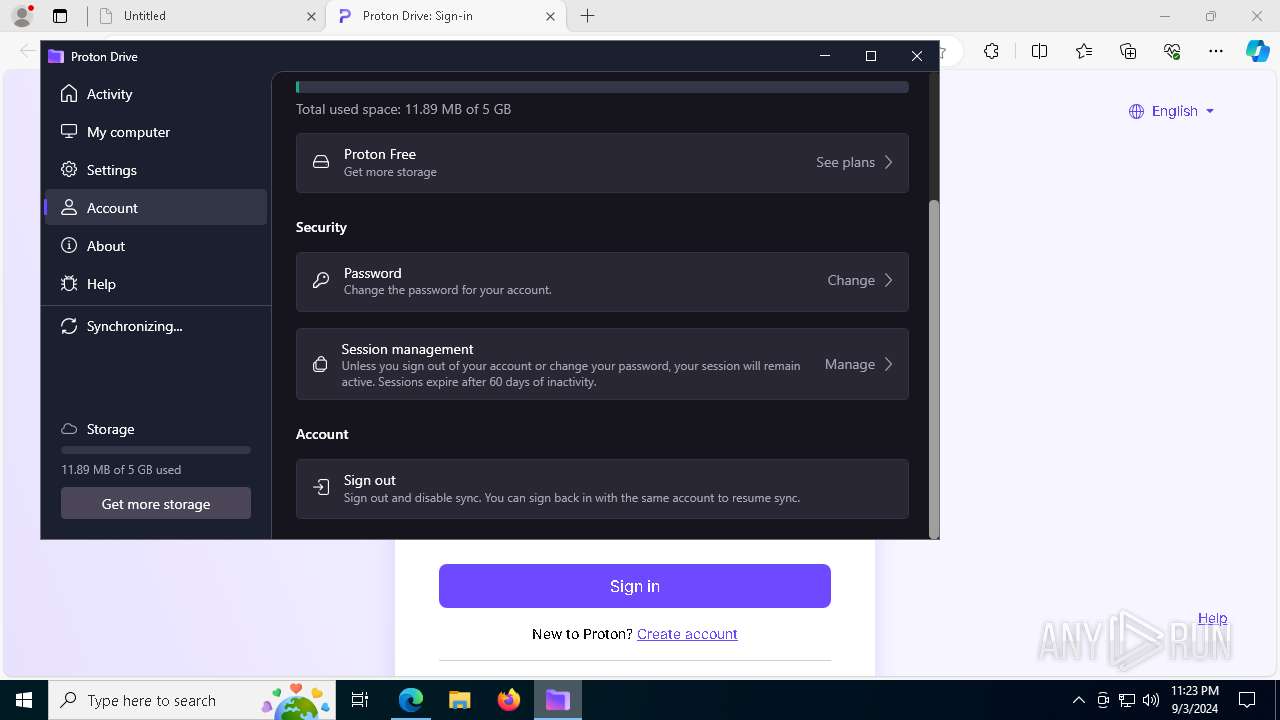Screen dimensions: 1280x720
Task: Click the sidebar storage usage bar
Action: click(x=156, y=450)
